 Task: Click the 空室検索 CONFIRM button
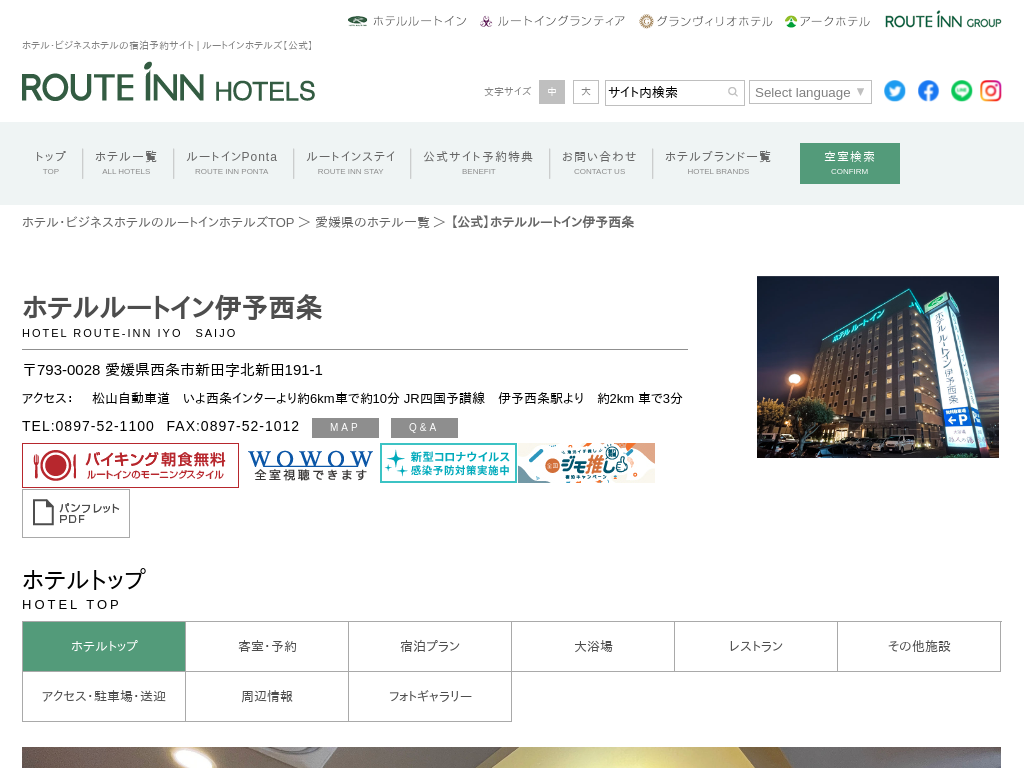coord(850,163)
